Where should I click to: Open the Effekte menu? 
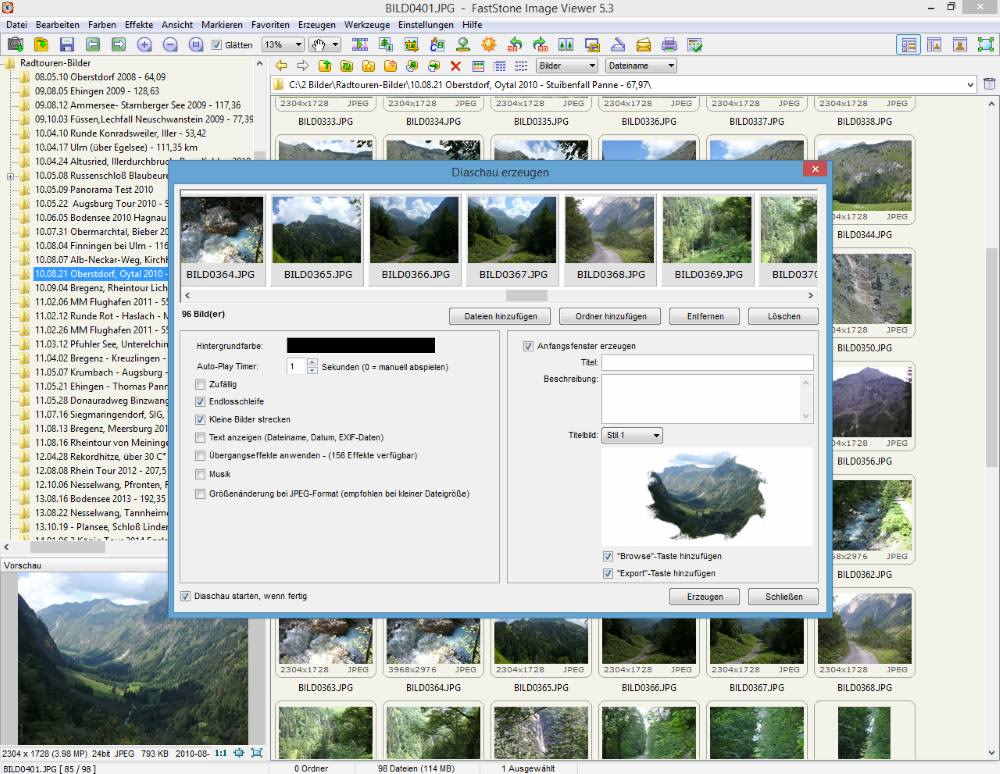(x=139, y=24)
